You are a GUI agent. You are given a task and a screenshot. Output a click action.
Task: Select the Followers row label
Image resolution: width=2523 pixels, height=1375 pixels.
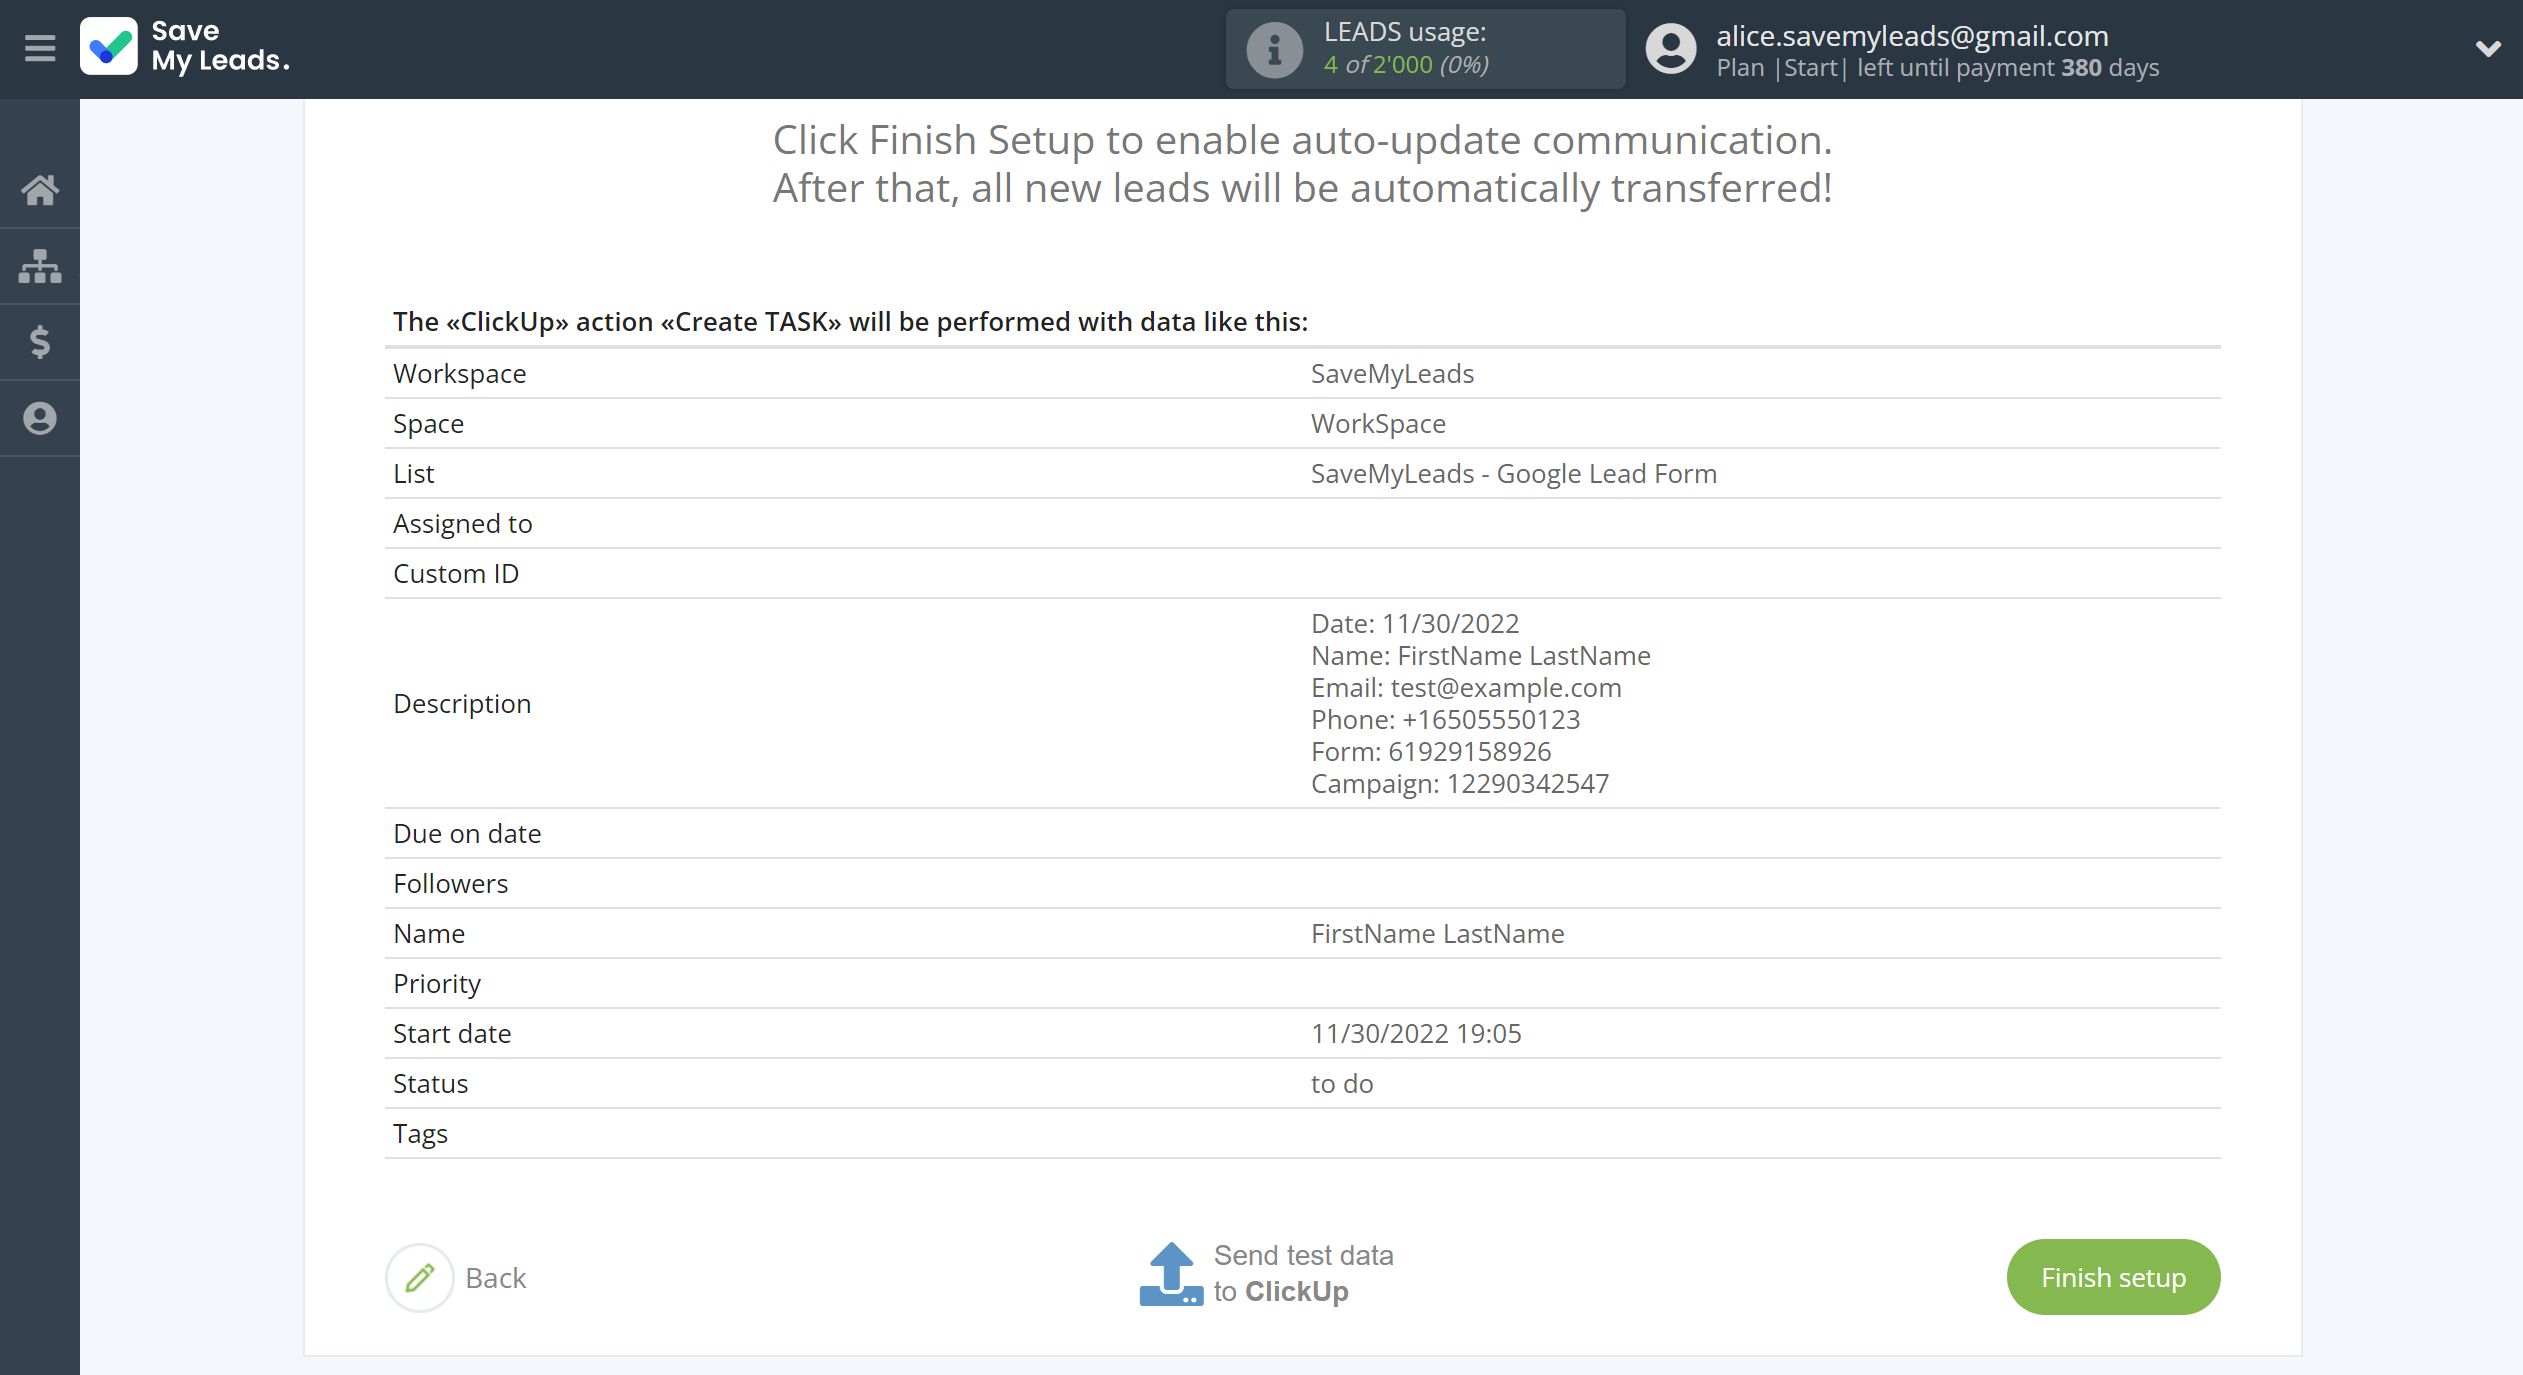450,884
